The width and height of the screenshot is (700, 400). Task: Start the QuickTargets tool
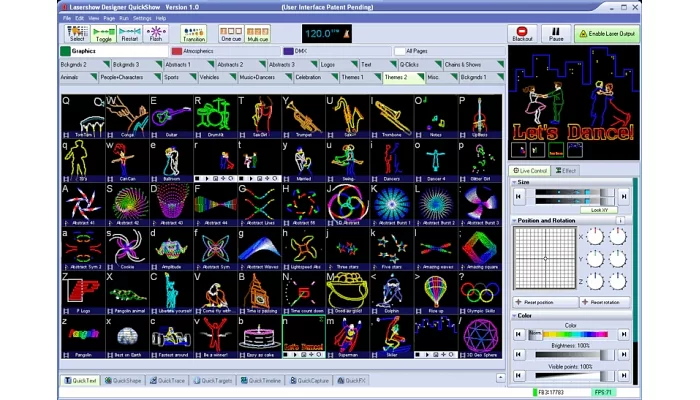212,380
